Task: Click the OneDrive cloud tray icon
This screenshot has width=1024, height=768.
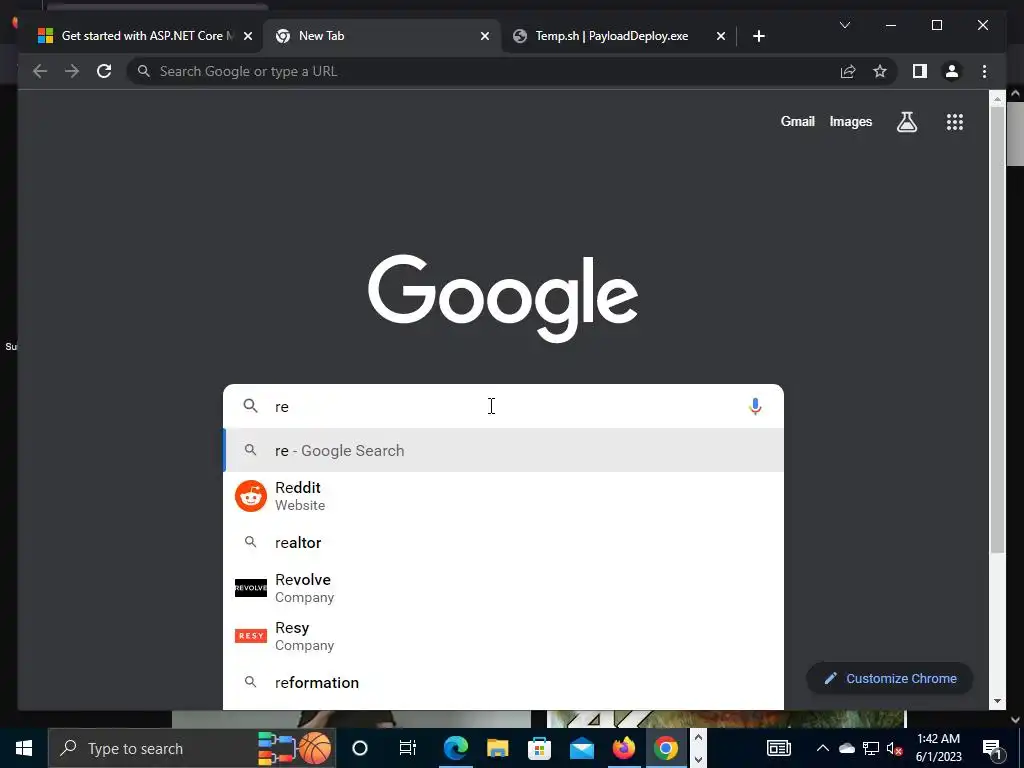Action: [846, 748]
